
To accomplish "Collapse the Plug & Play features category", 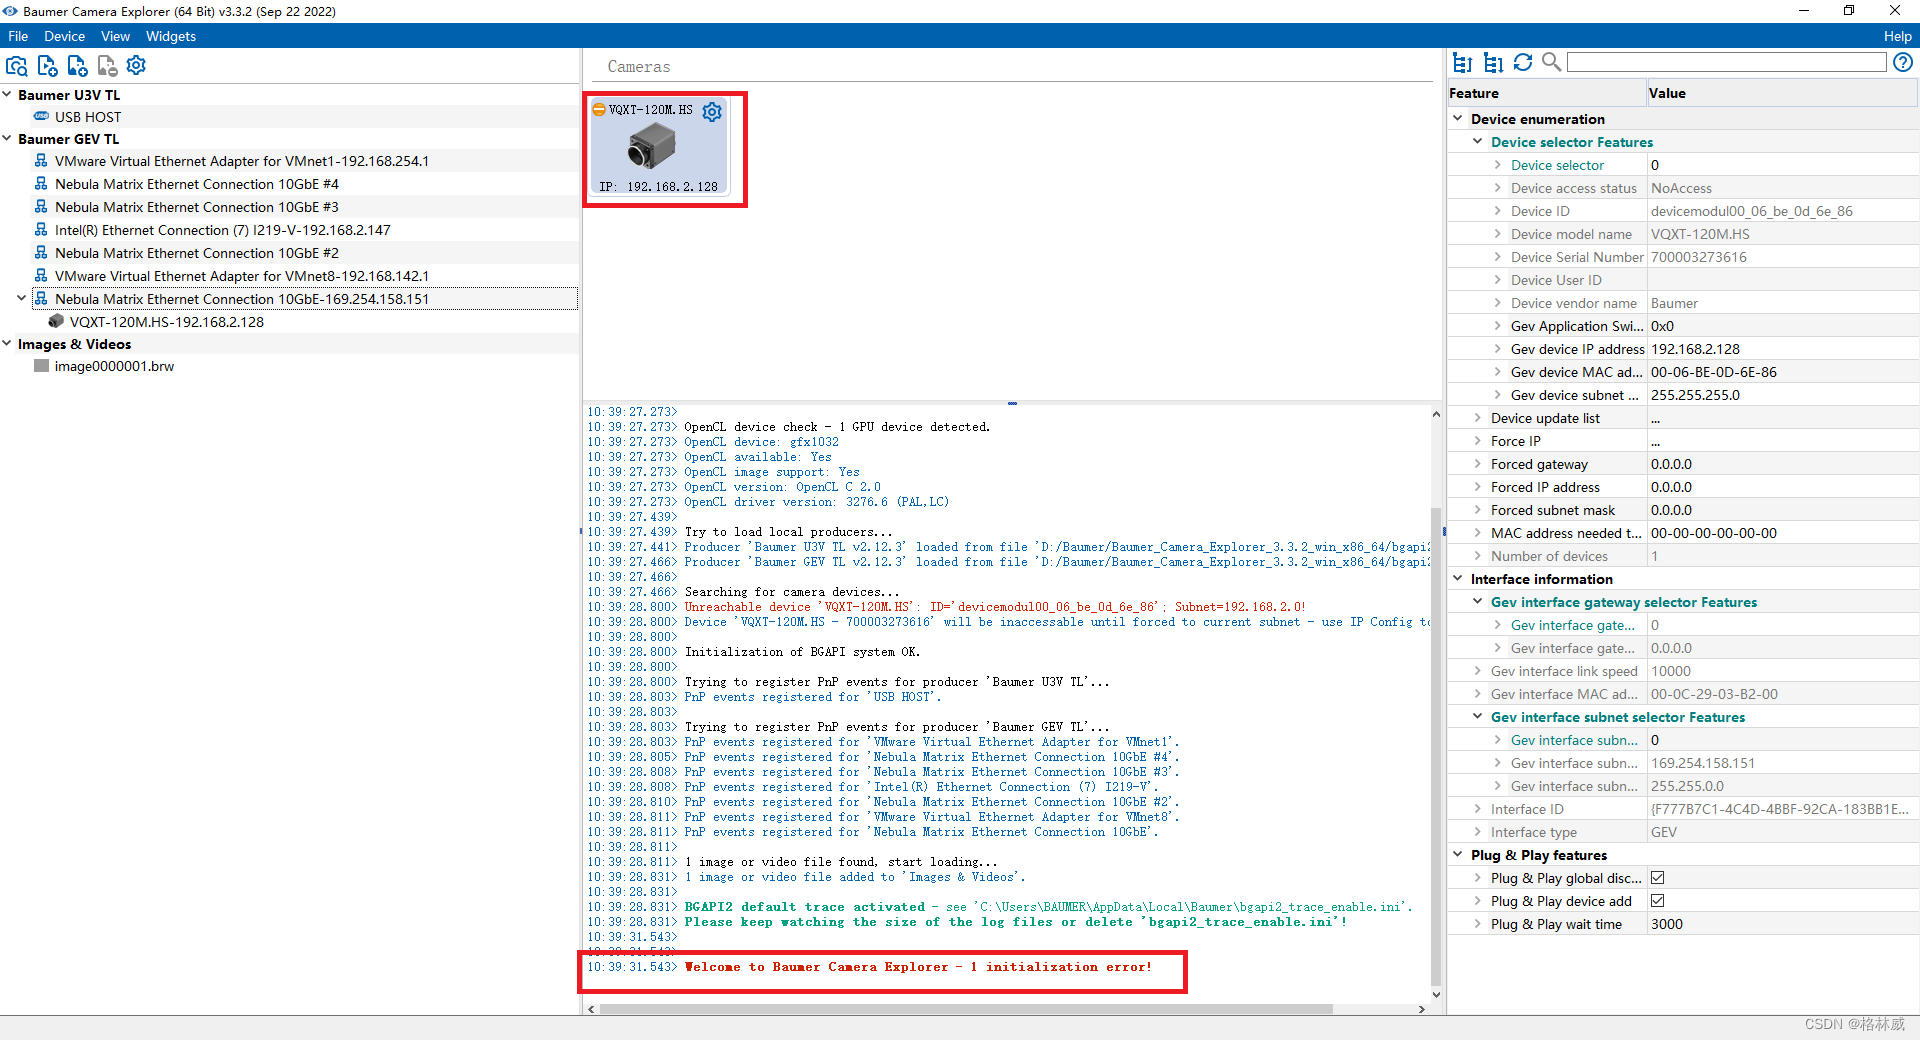I will 1458,855.
